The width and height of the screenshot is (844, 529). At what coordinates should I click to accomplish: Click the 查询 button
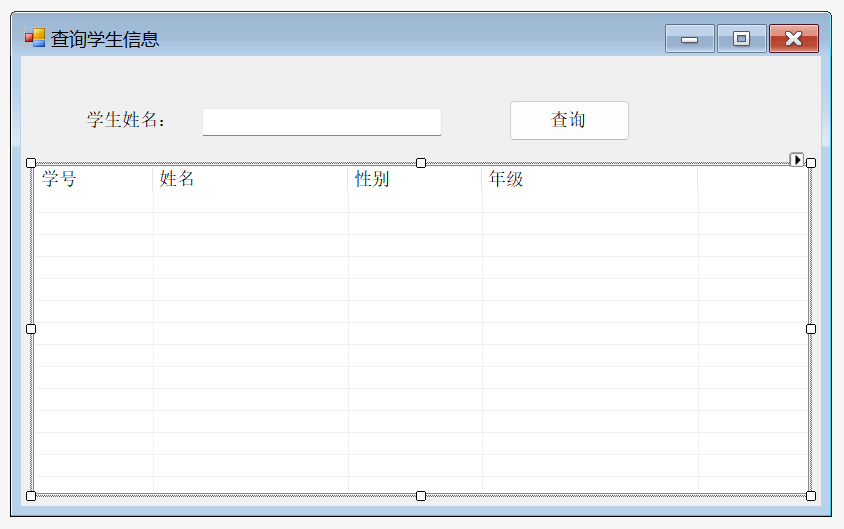569,120
